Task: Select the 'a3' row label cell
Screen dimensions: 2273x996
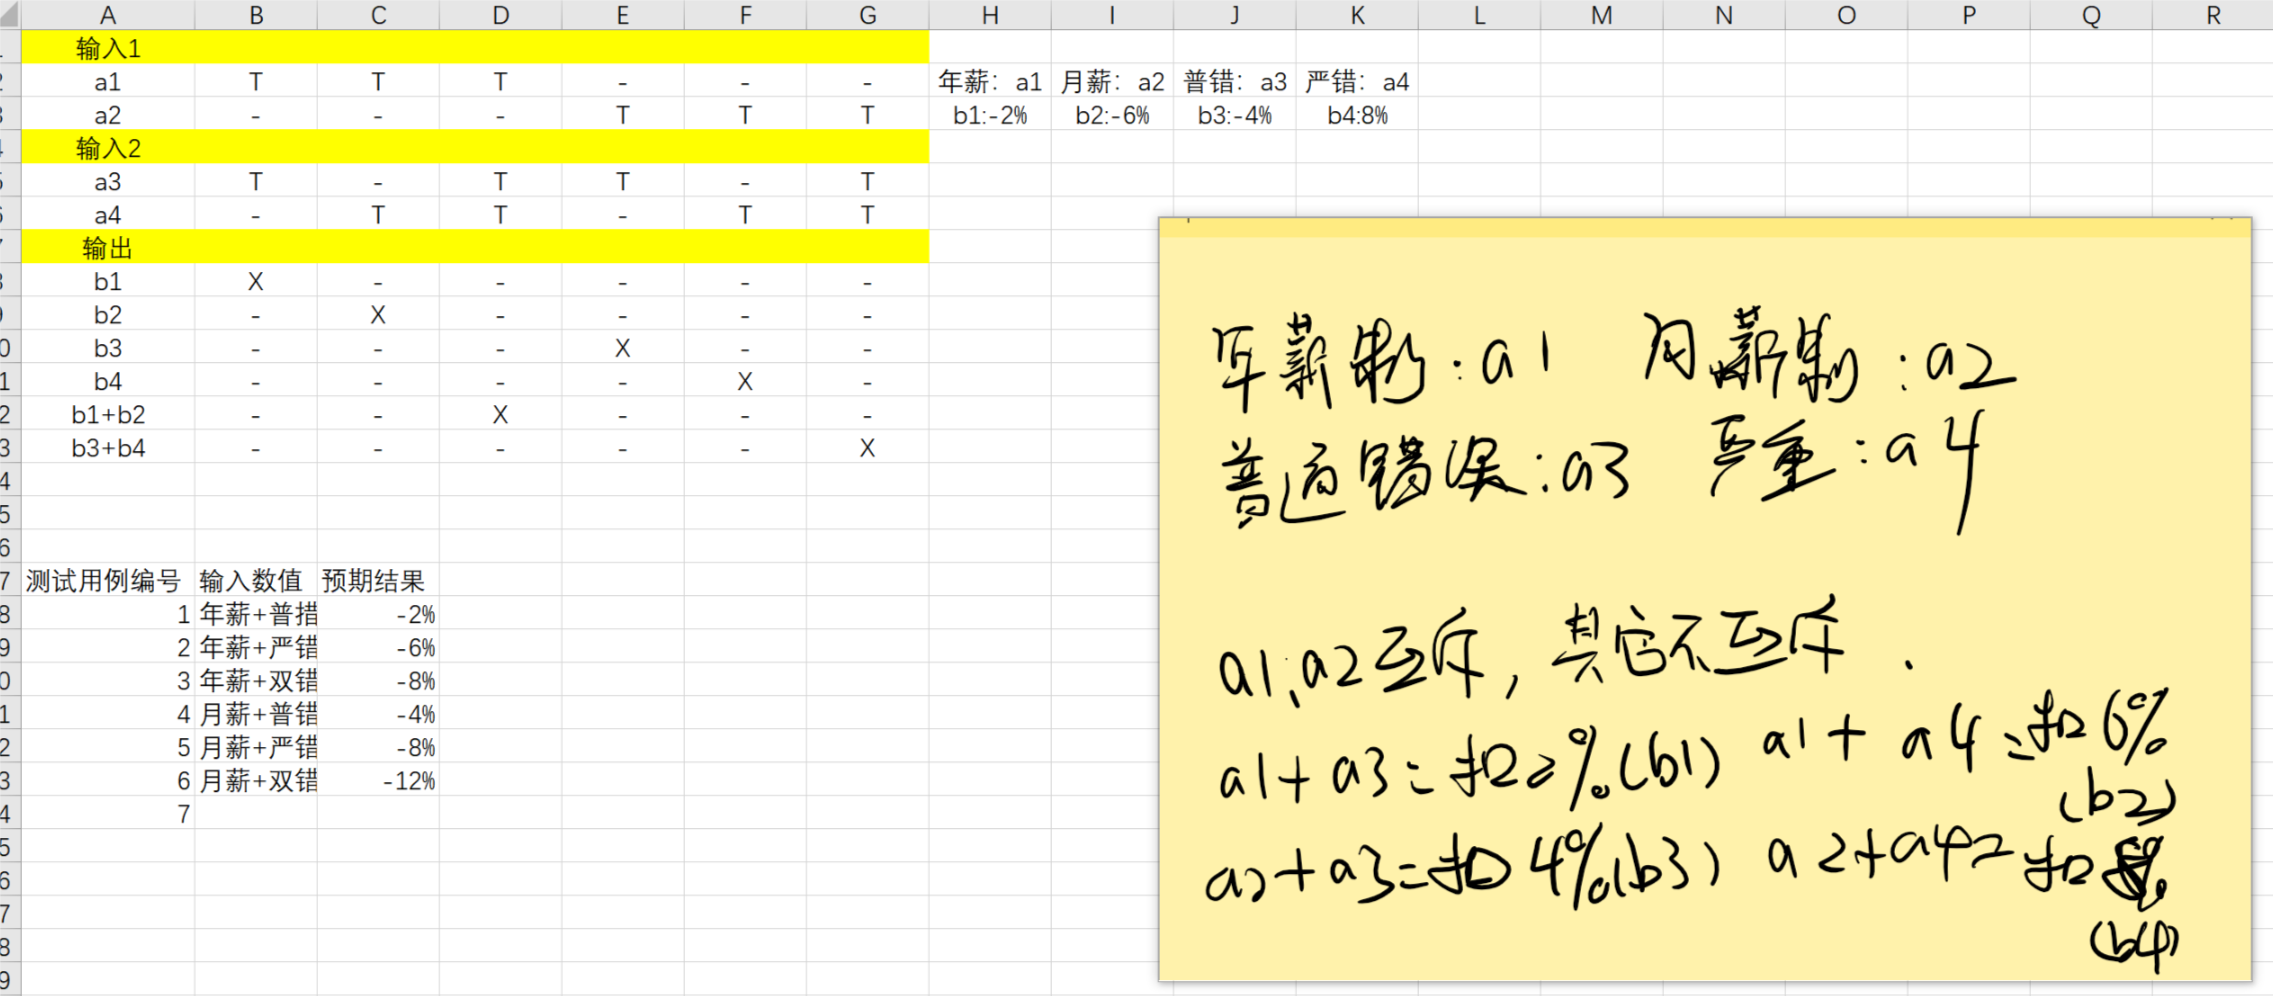Action: click(x=108, y=182)
